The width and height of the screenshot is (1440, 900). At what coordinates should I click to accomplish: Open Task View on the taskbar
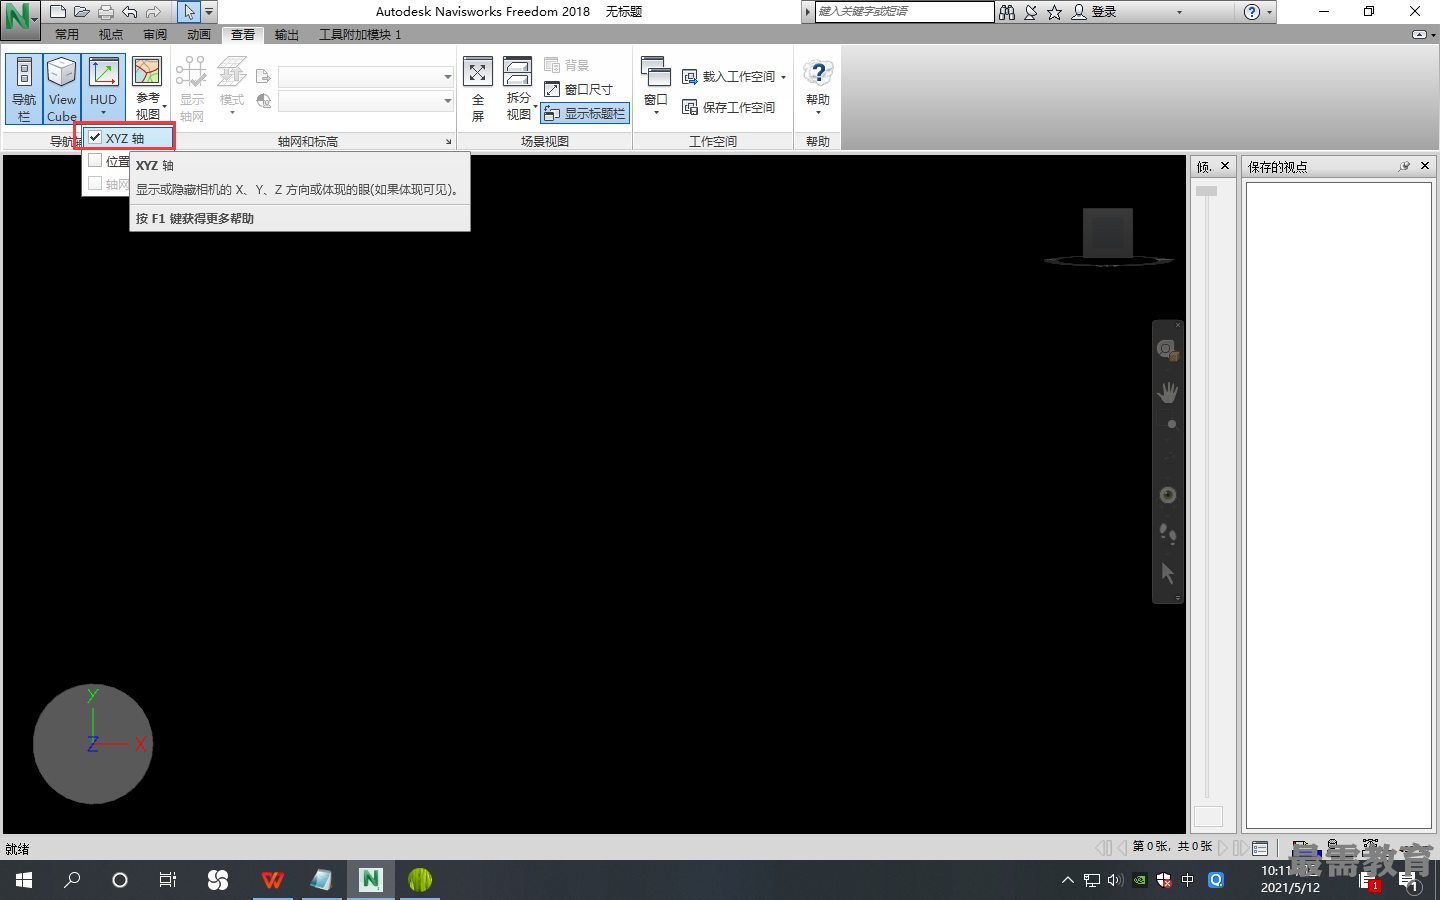click(x=168, y=880)
